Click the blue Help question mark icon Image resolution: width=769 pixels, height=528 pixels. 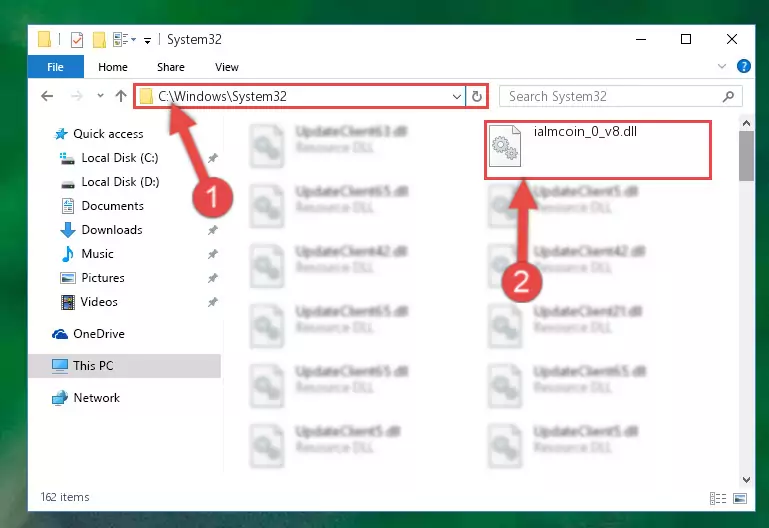point(743,66)
